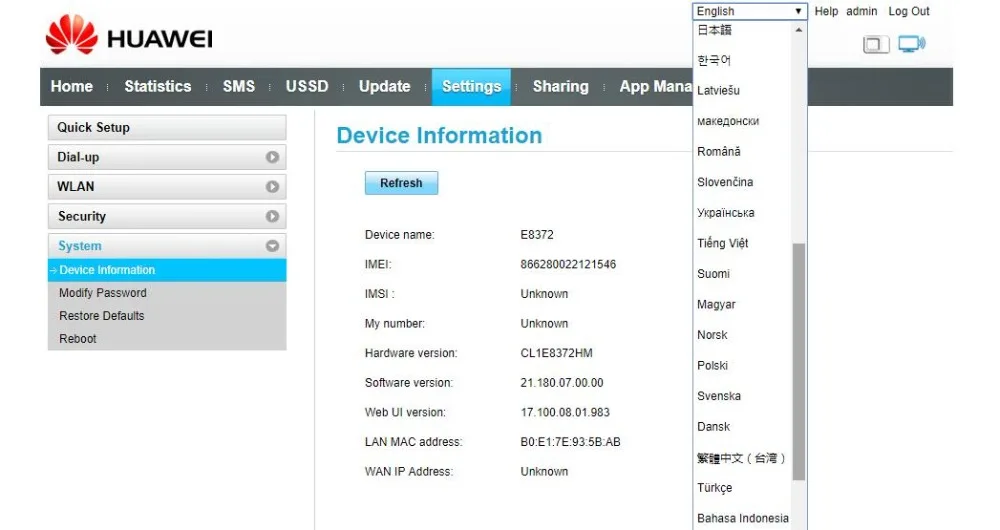Go to the Home tab

[71, 86]
